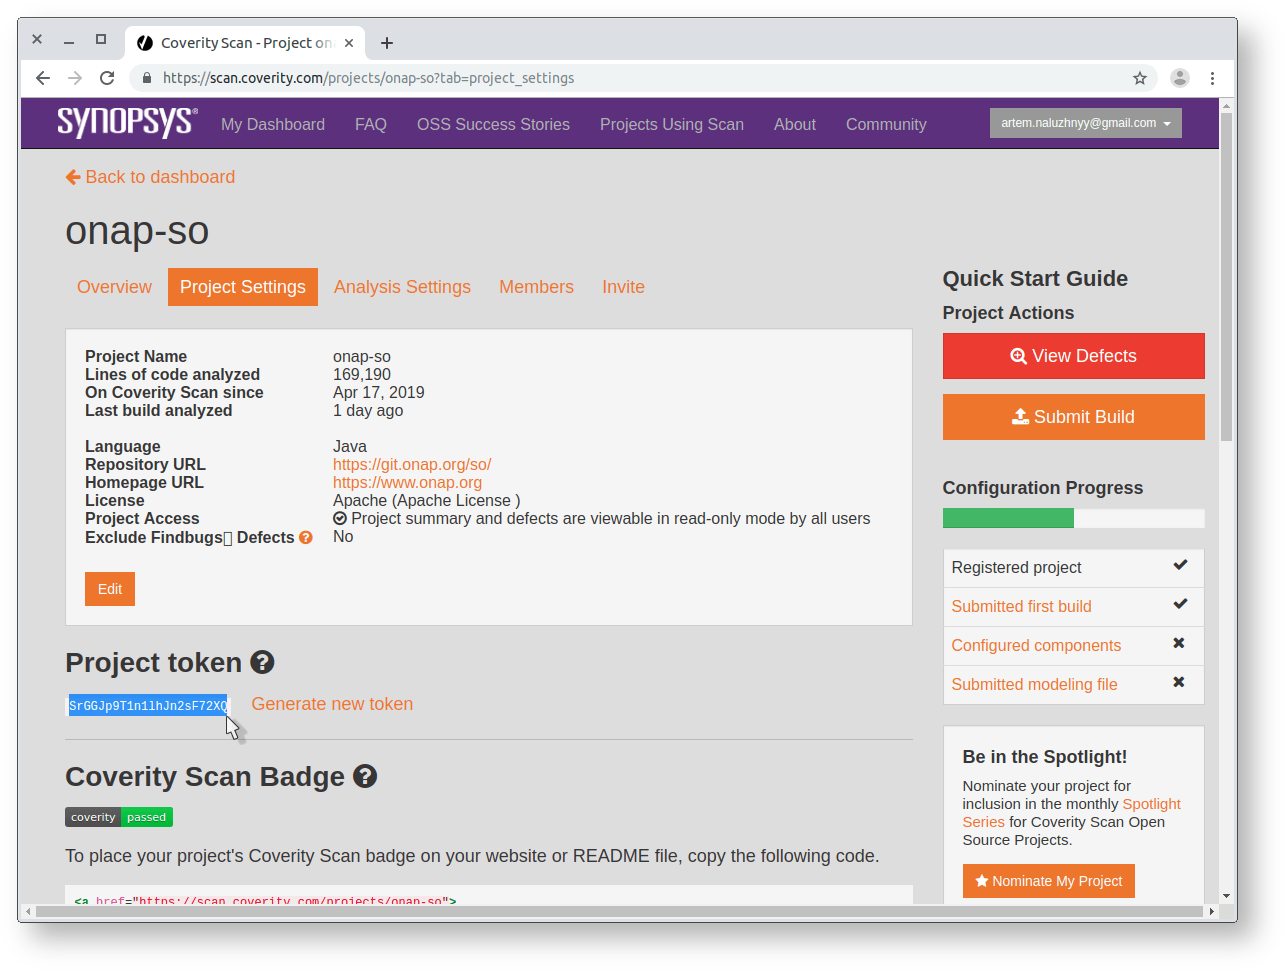Click the coverity passed badge
Image resolution: width=1286 pixels, height=971 pixels.
click(119, 817)
